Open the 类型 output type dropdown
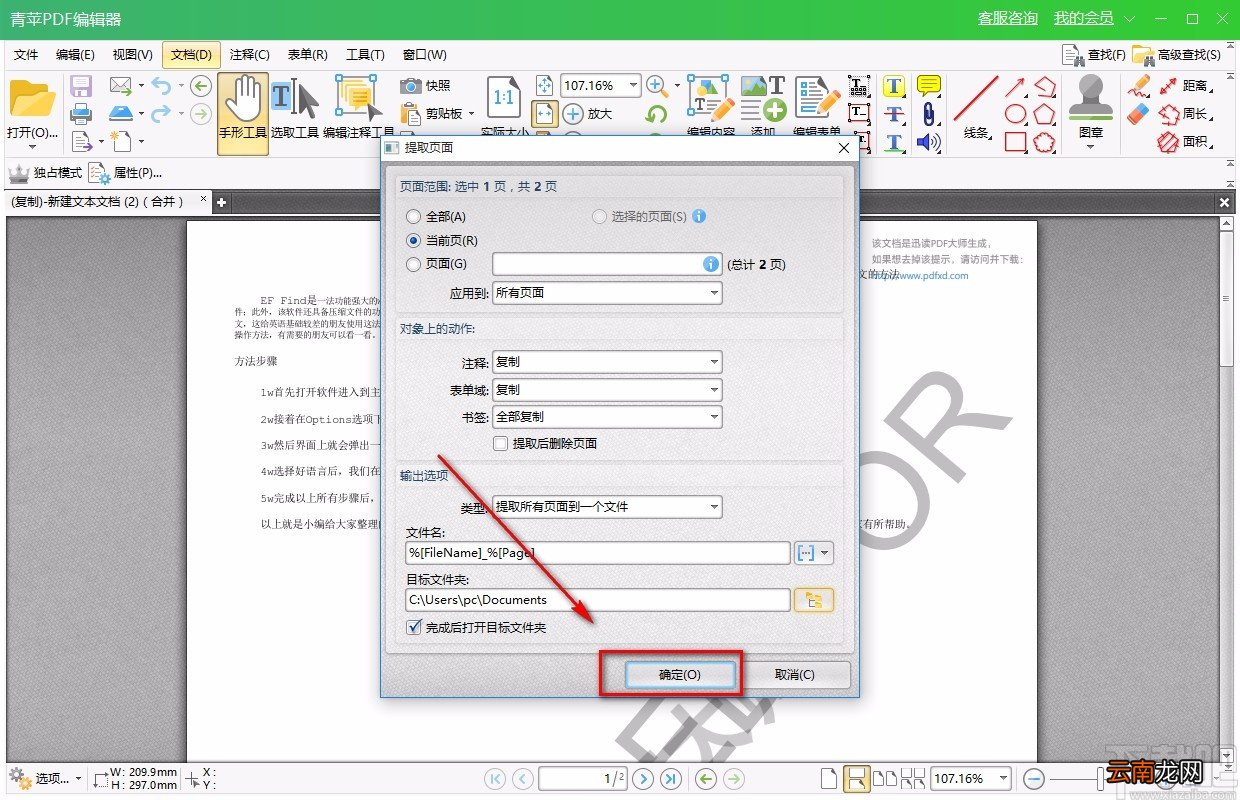The height and width of the screenshot is (800, 1240). point(607,507)
